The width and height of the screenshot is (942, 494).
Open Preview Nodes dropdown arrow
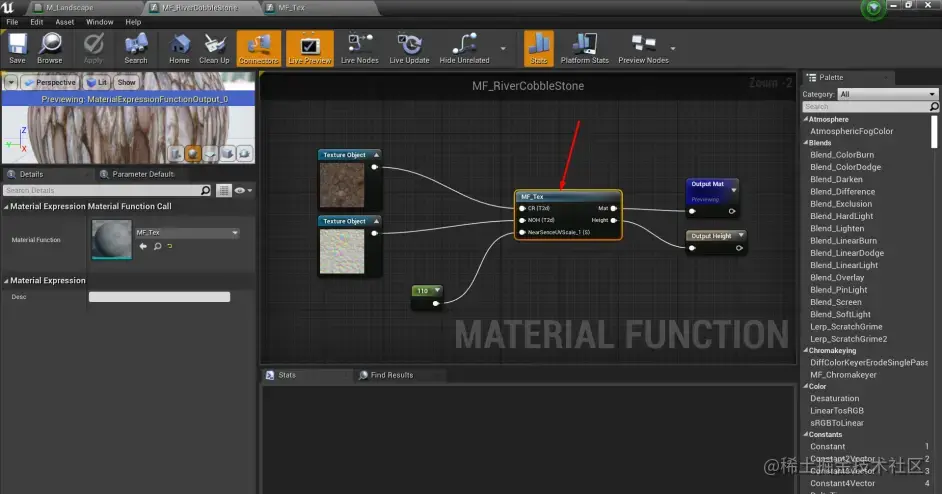coord(673,49)
